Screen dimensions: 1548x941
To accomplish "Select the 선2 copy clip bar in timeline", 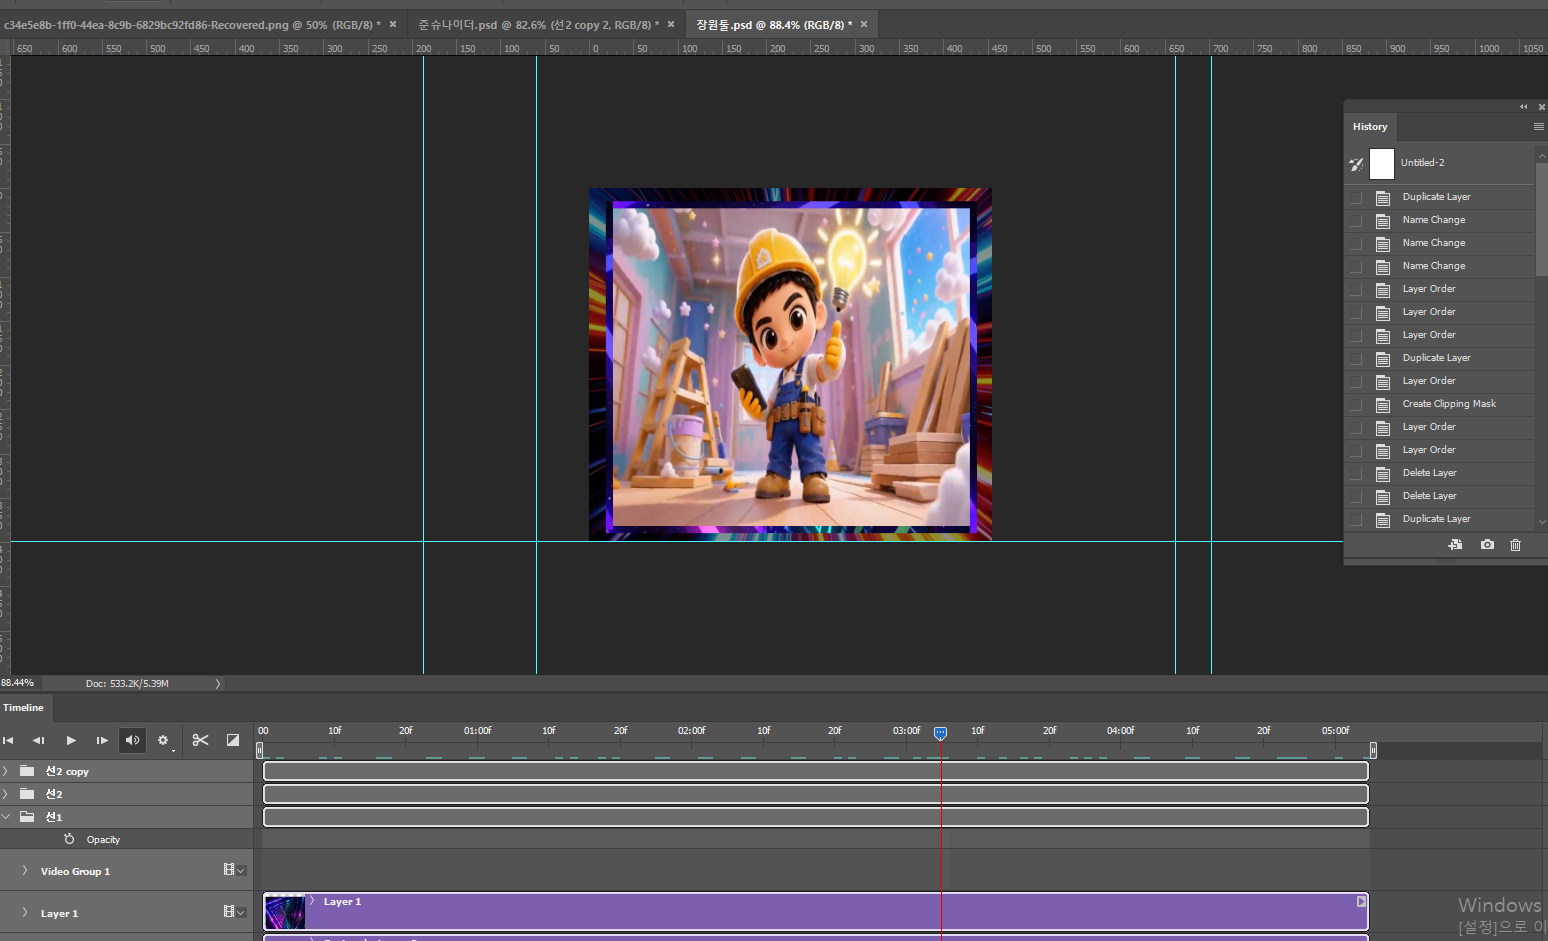I will click(x=816, y=771).
